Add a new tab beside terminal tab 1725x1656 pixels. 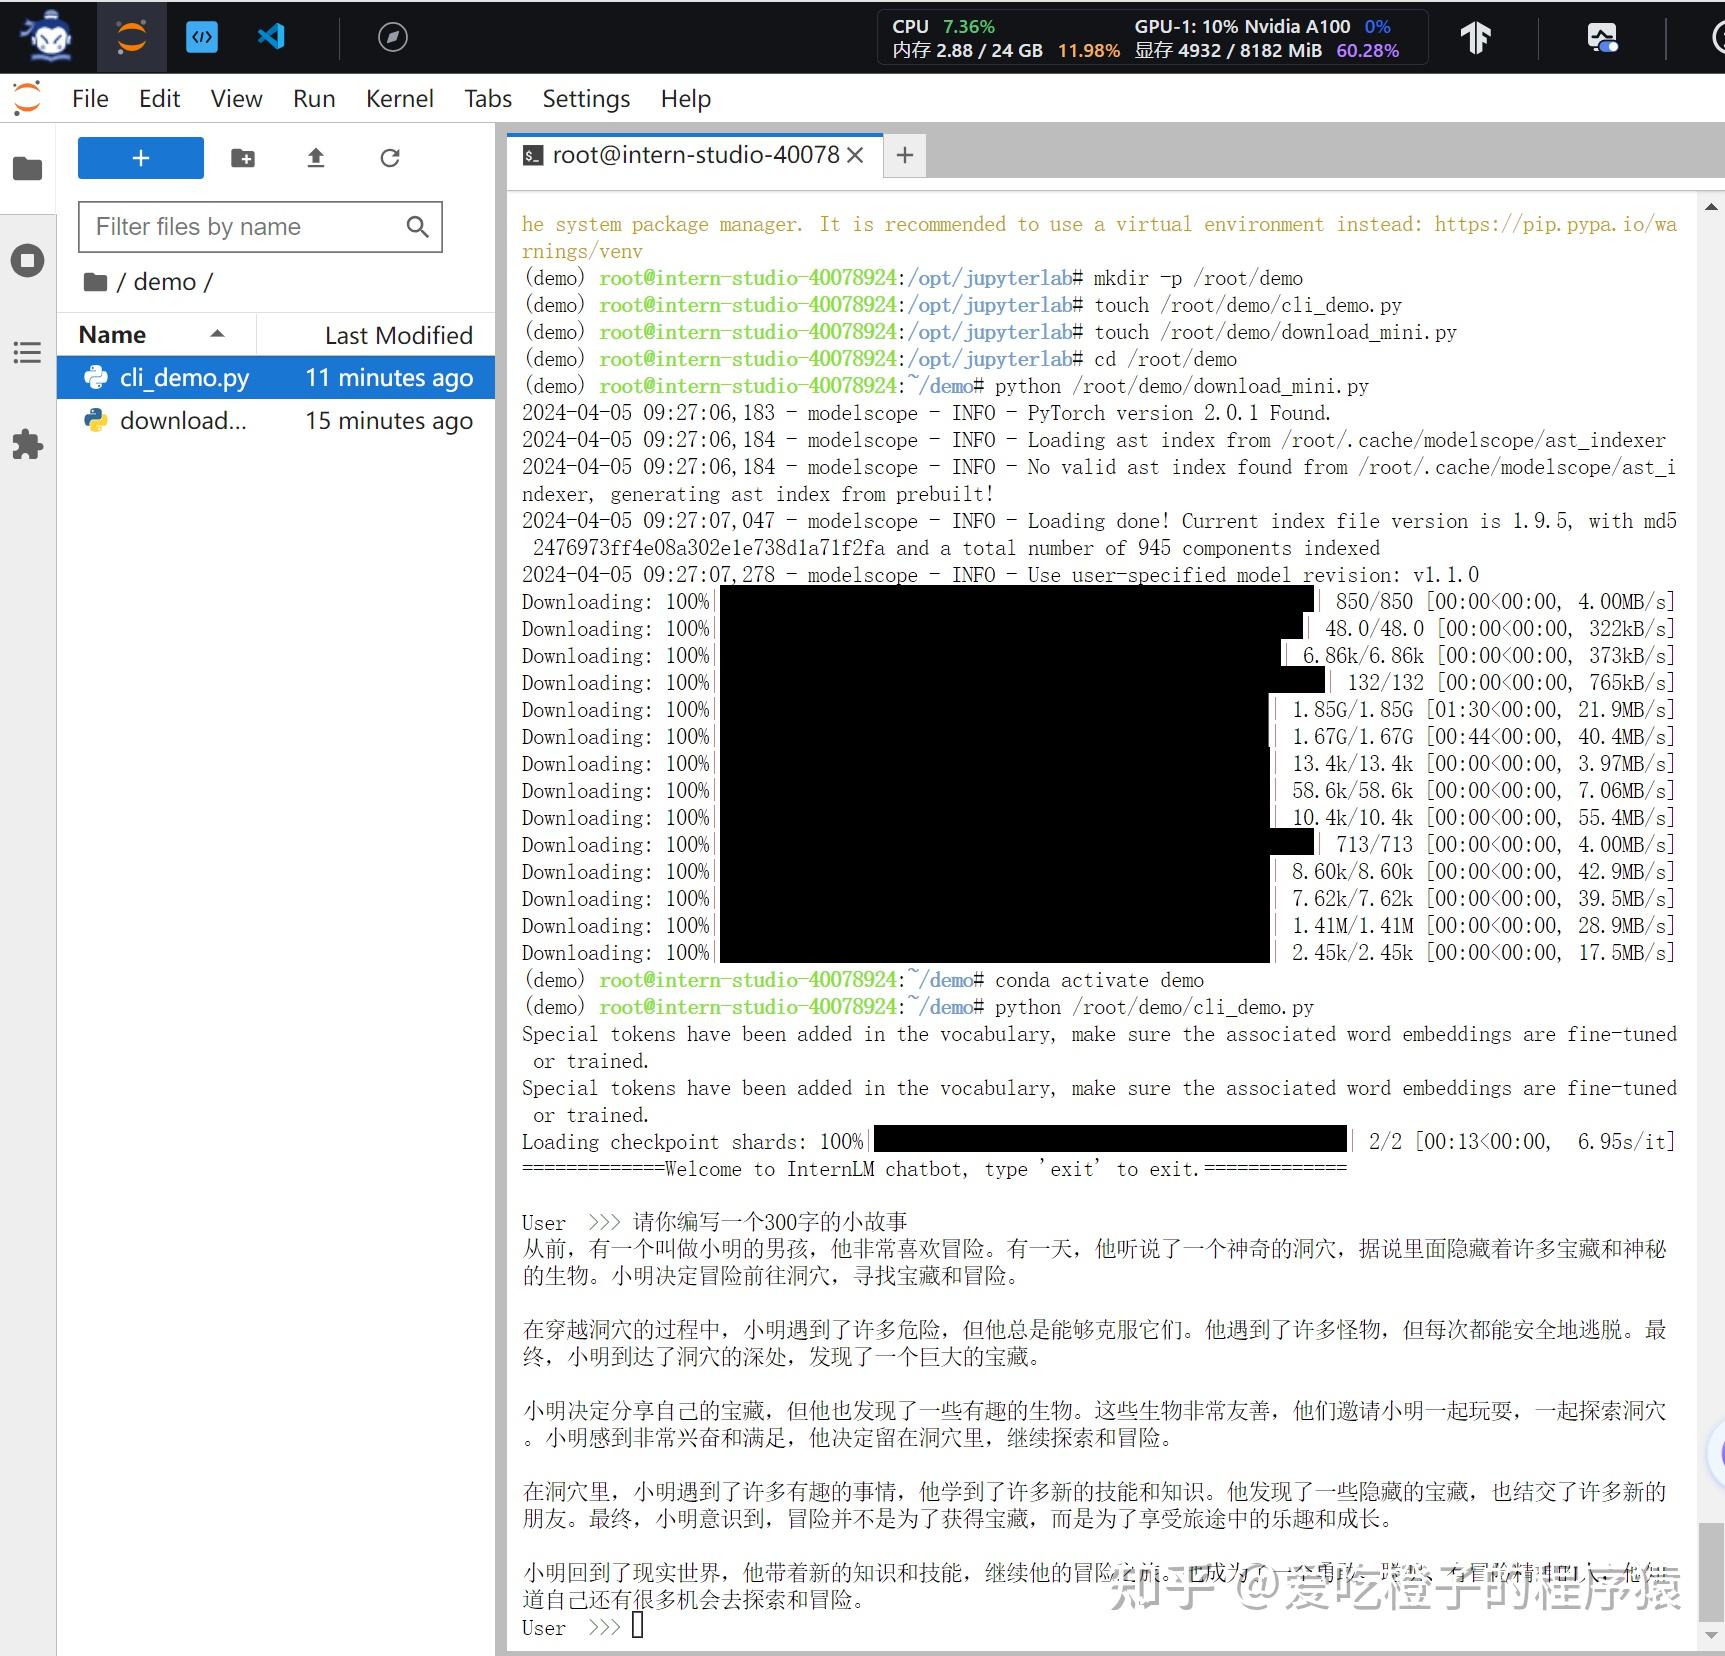coord(905,155)
